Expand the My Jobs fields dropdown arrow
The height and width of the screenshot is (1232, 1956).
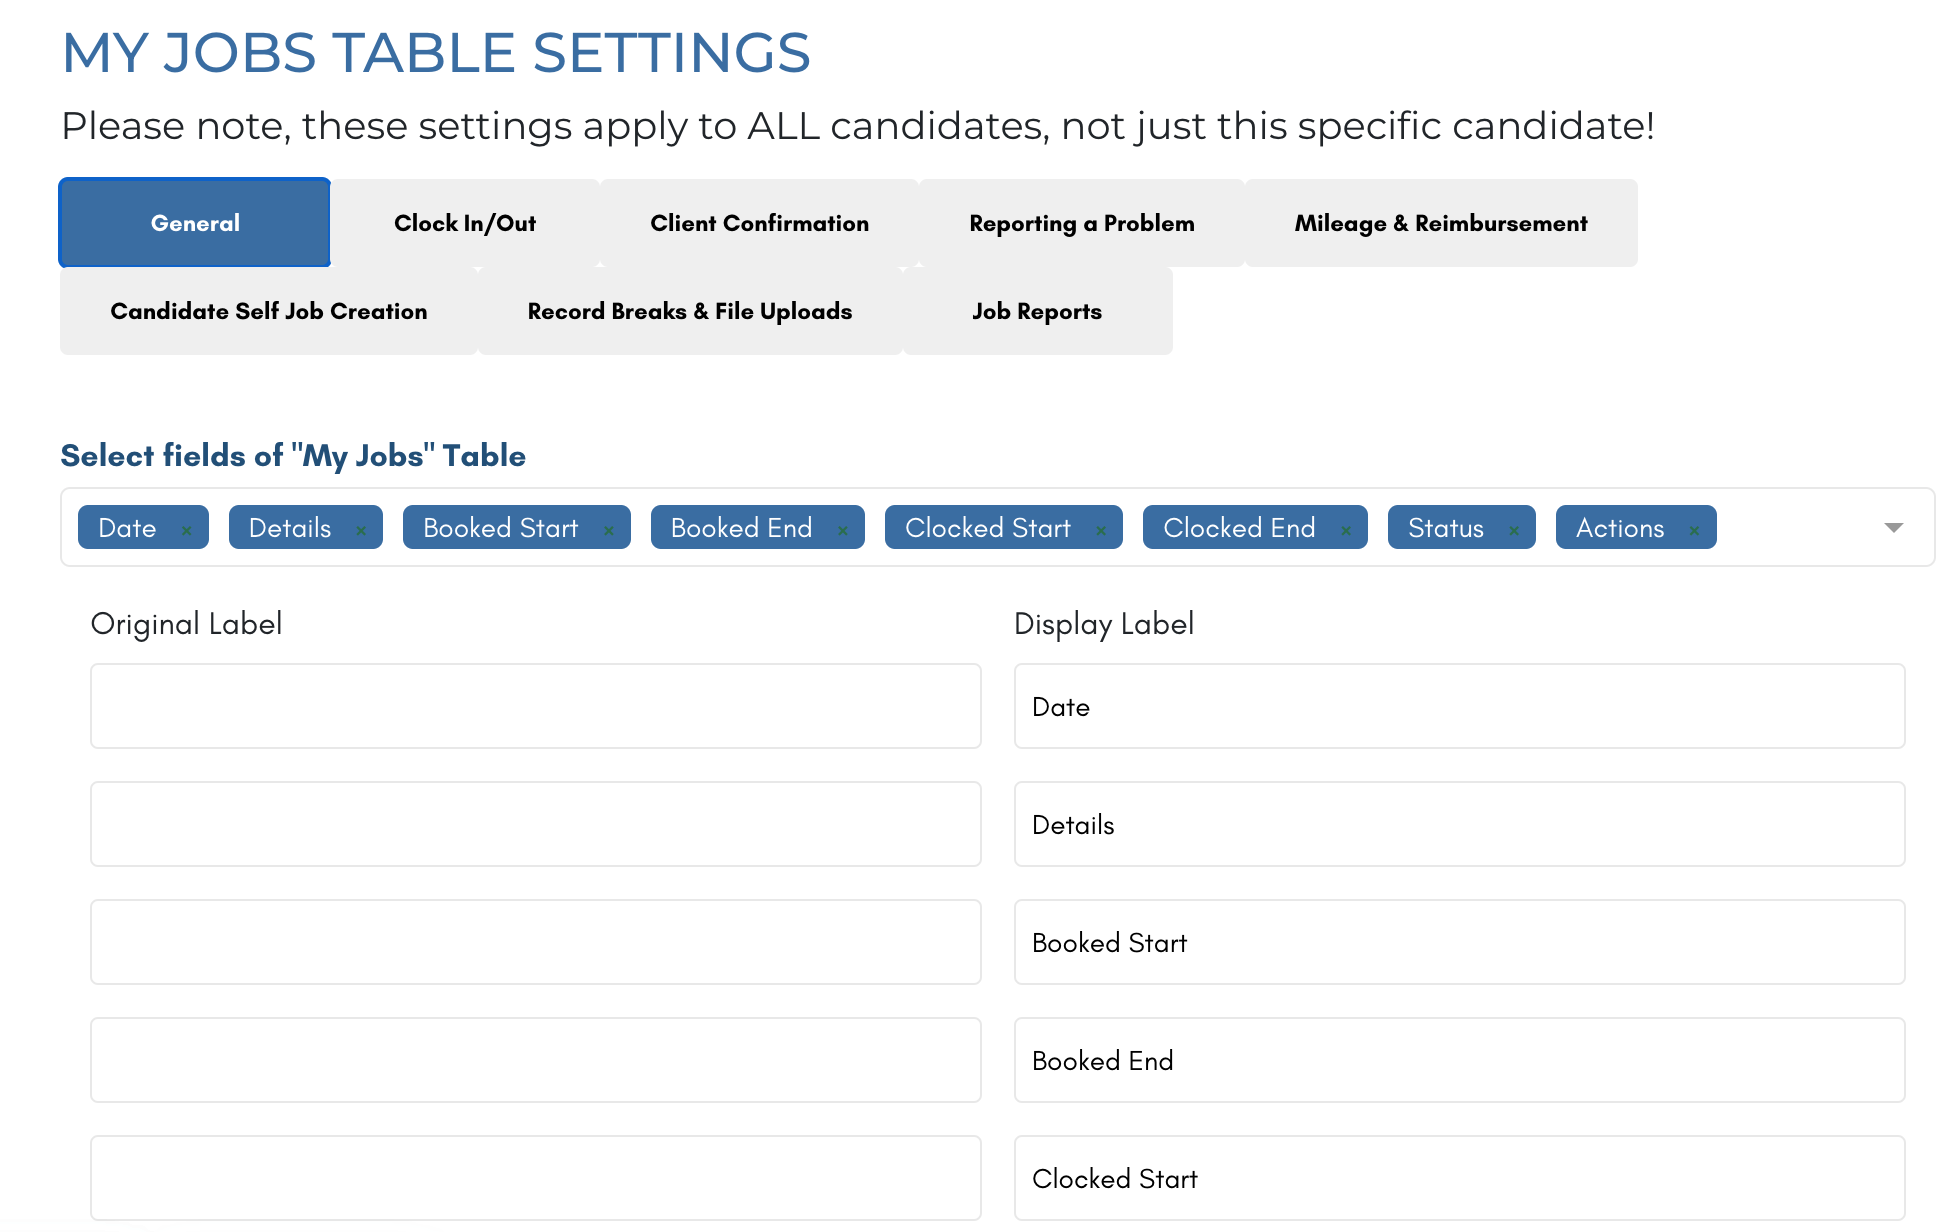pyautogui.click(x=1892, y=528)
